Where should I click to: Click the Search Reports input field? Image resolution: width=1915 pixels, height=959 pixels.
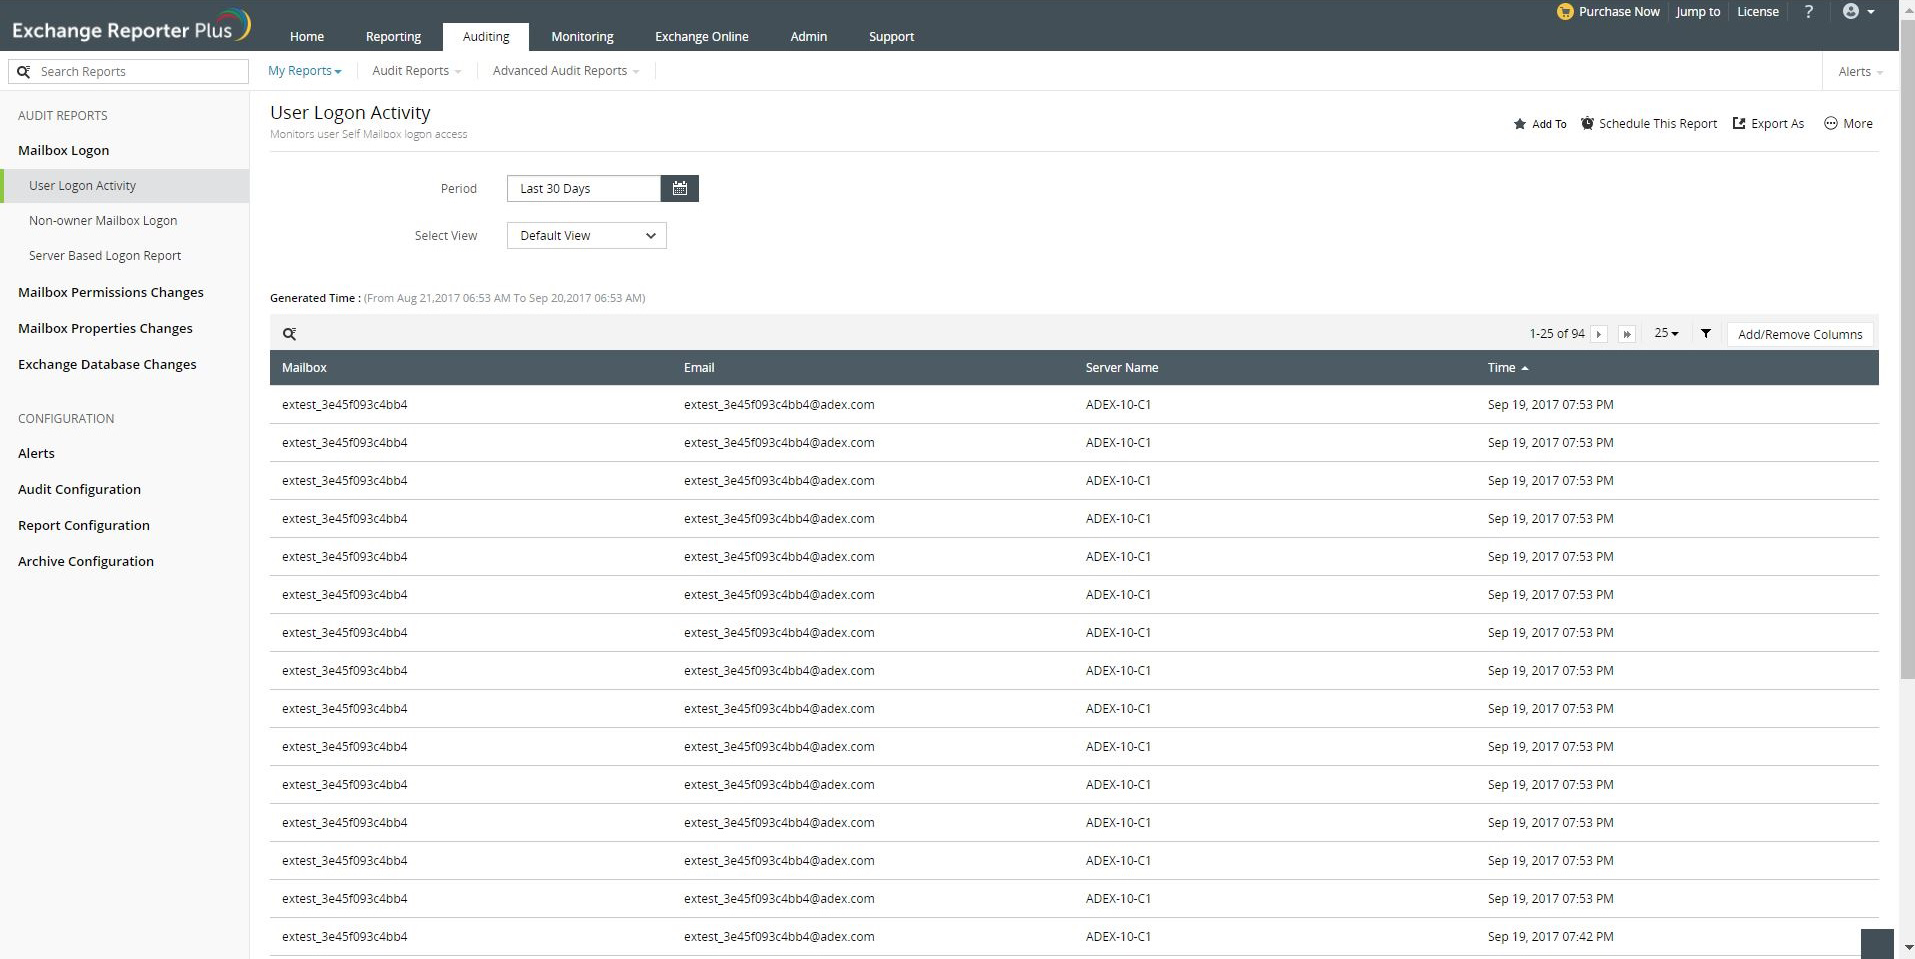point(138,72)
